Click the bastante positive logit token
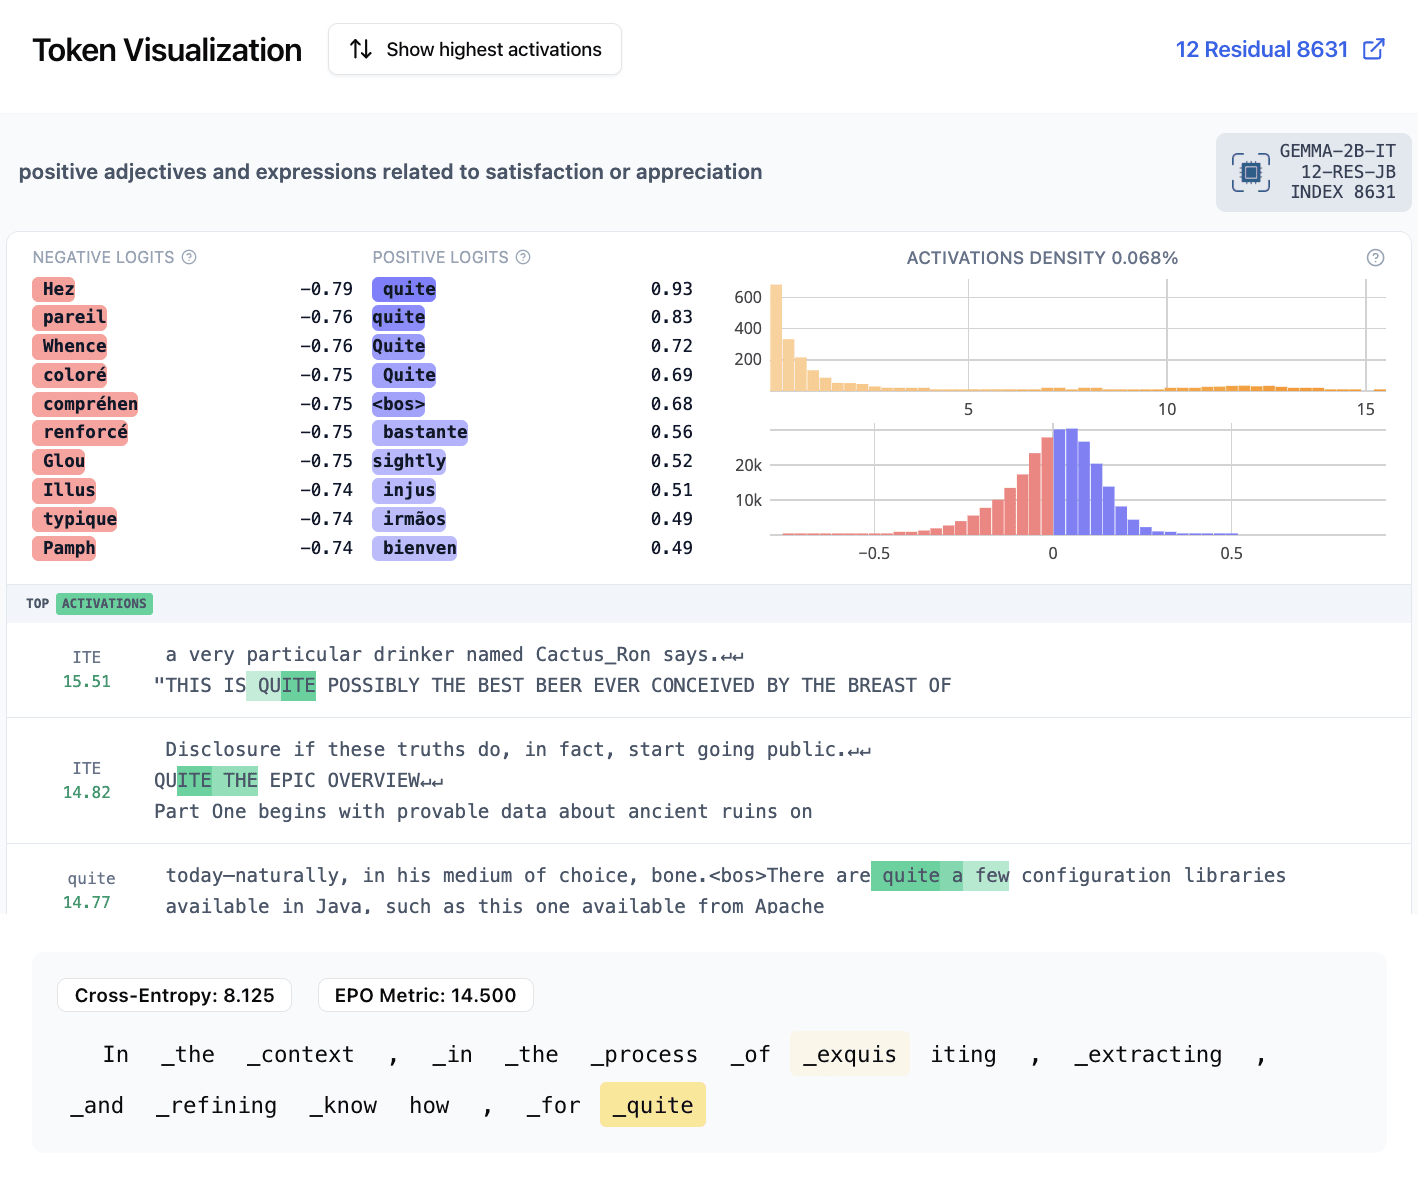 tap(420, 432)
